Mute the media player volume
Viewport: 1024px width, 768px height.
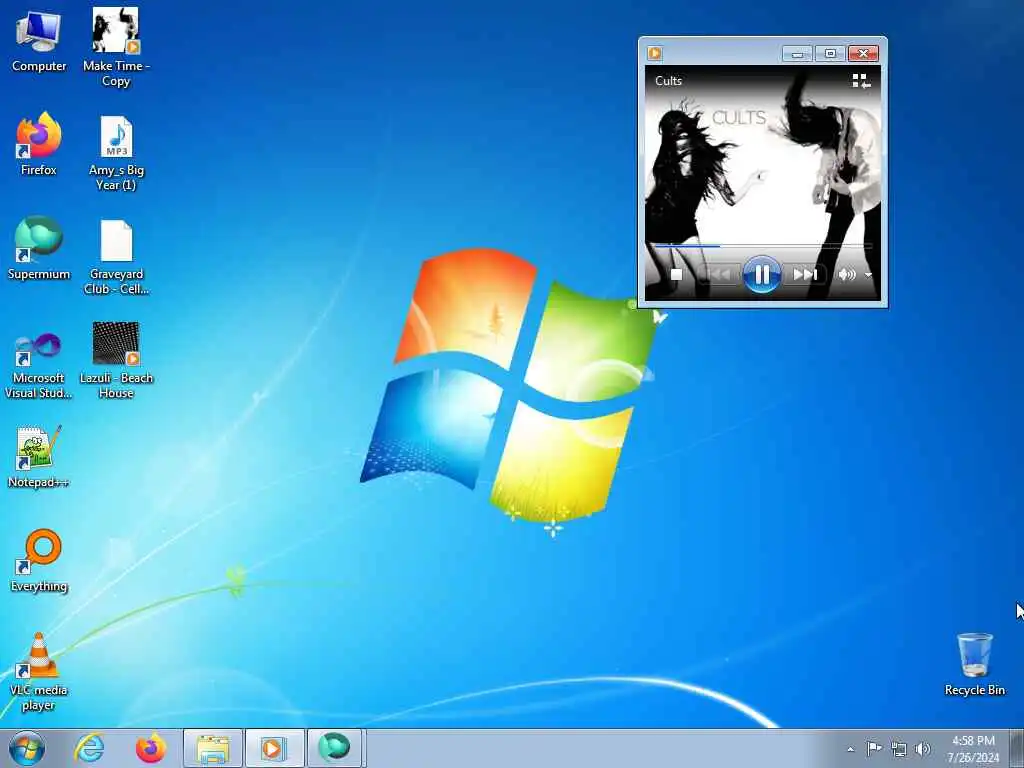point(846,275)
